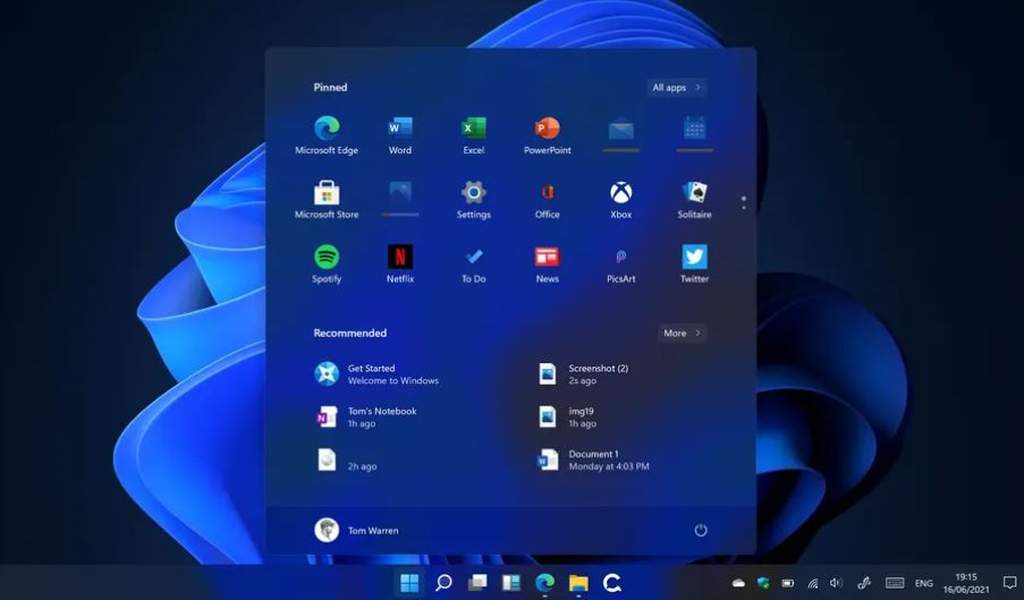Expand the All apps list

click(677, 87)
